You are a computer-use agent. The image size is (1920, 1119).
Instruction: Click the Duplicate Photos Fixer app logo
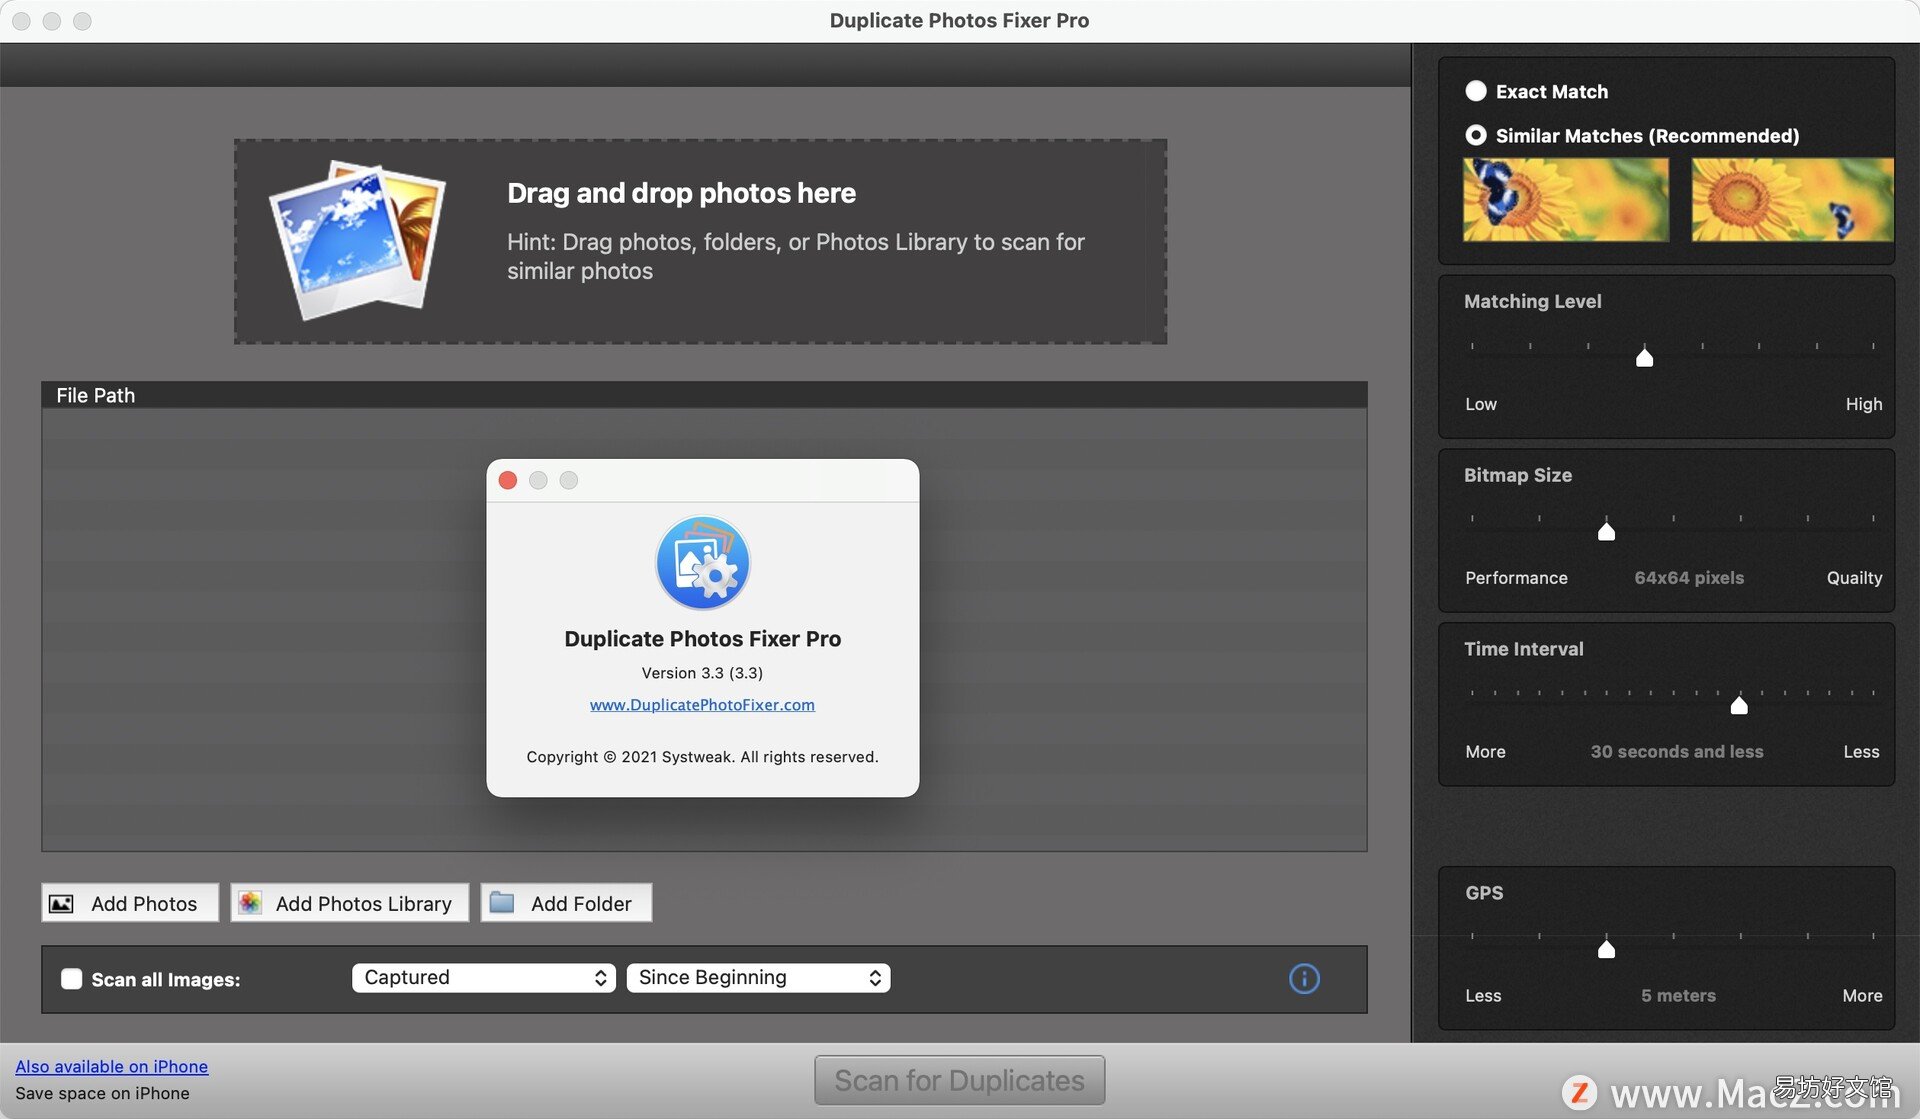click(702, 563)
